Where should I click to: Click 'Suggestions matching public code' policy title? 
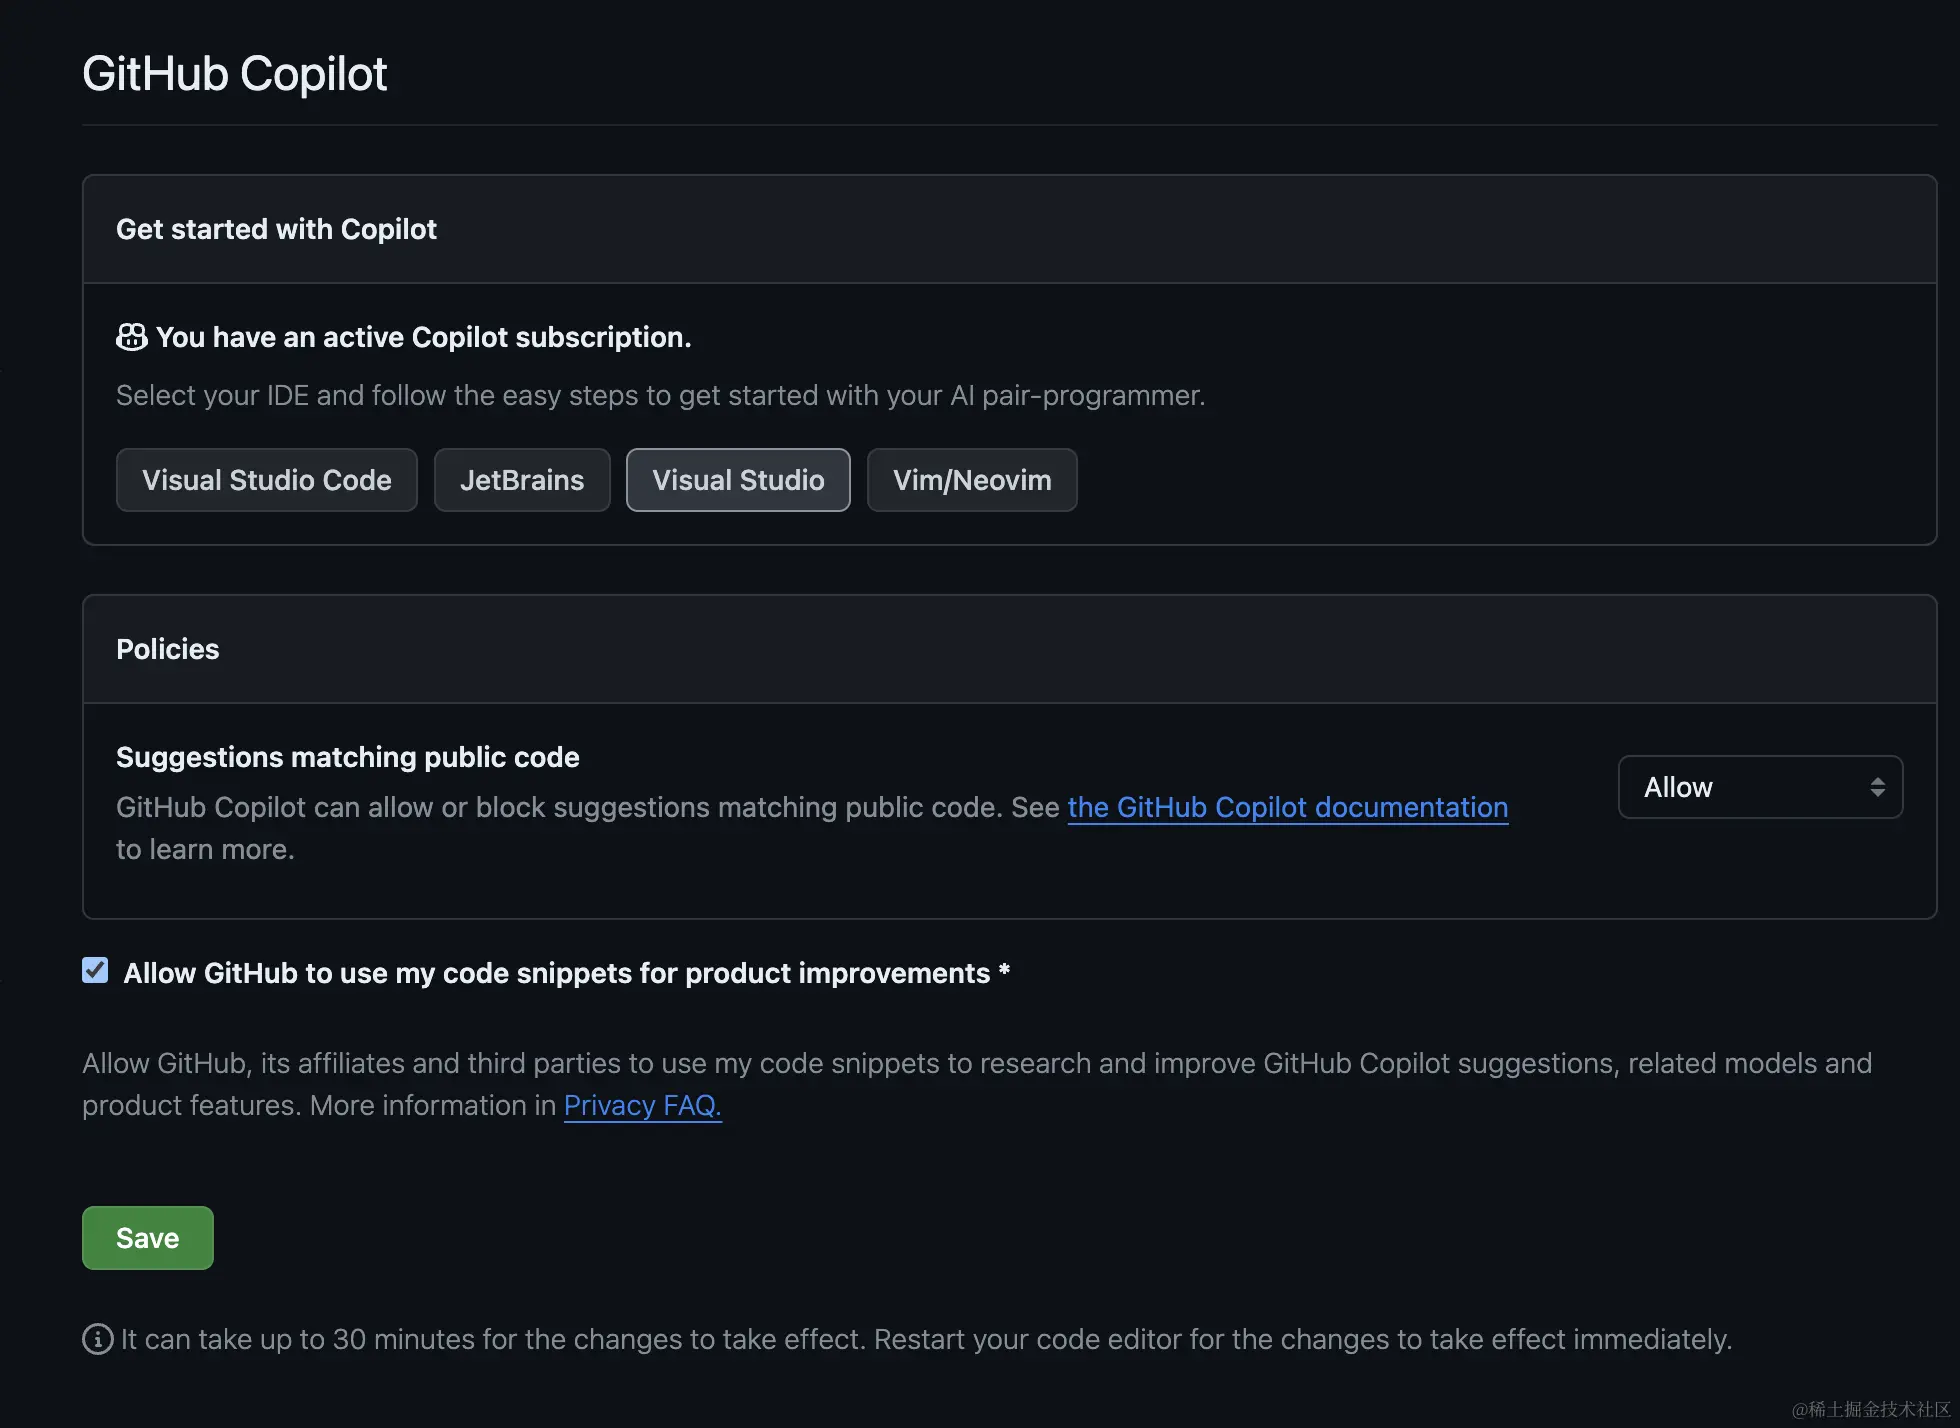pyautogui.click(x=347, y=757)
